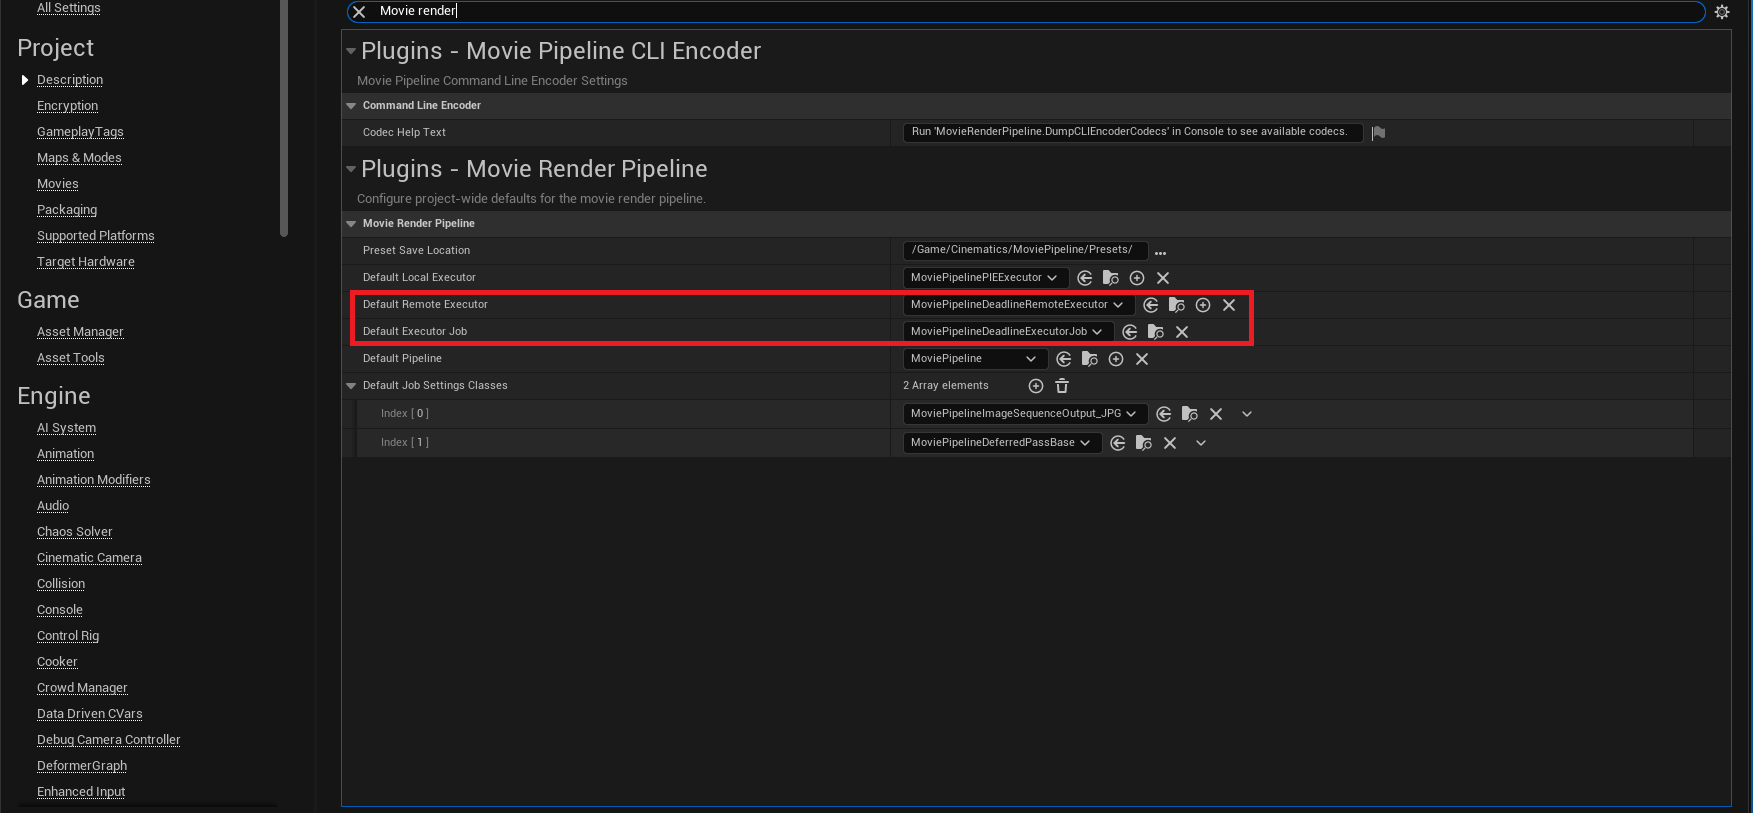Click the Movie render search field
The image size is (1753, 813).
point(1025,12)
